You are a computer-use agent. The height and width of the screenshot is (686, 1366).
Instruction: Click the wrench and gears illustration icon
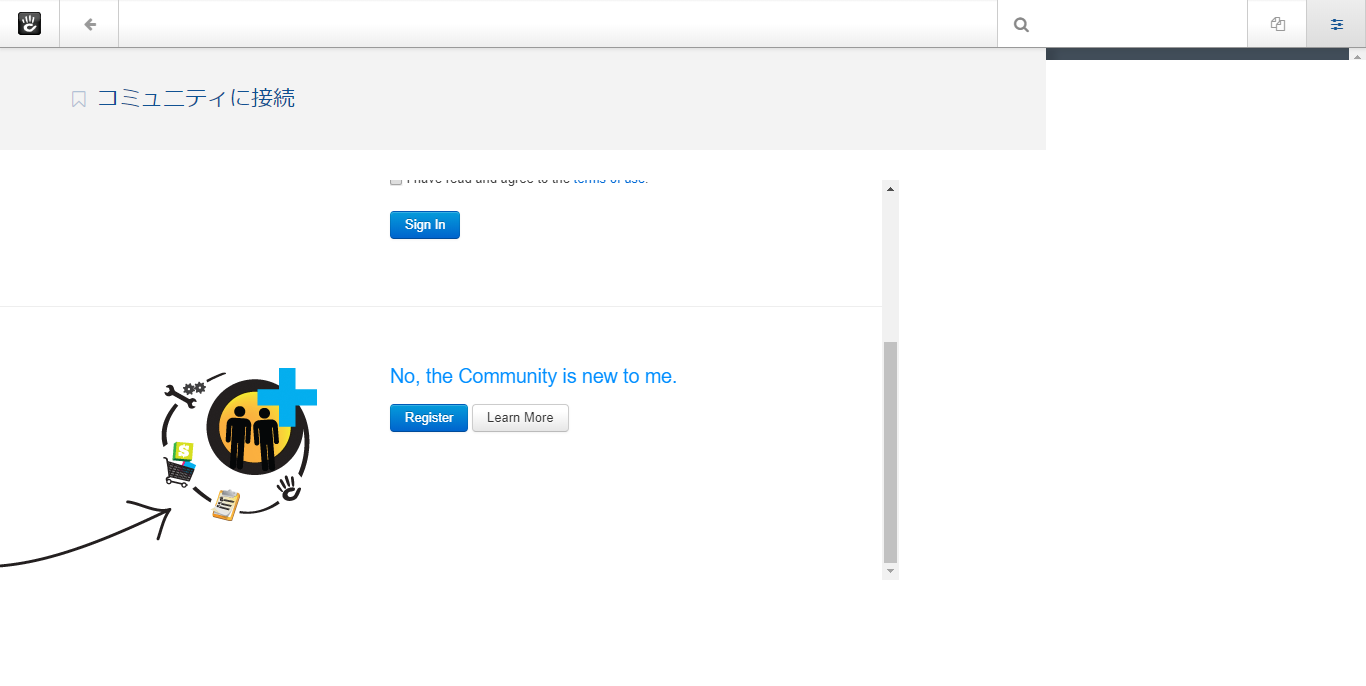(184, 393)
